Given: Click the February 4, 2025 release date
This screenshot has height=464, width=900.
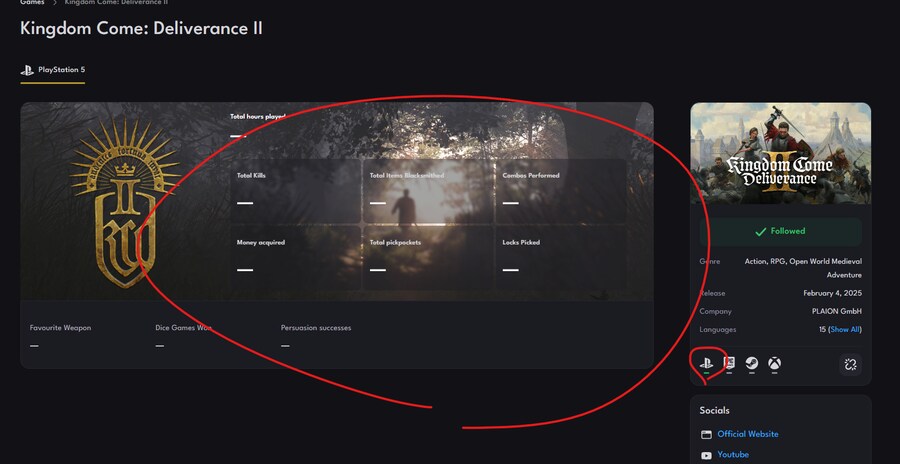Looking at the screenshot, I should coord(832,293).
